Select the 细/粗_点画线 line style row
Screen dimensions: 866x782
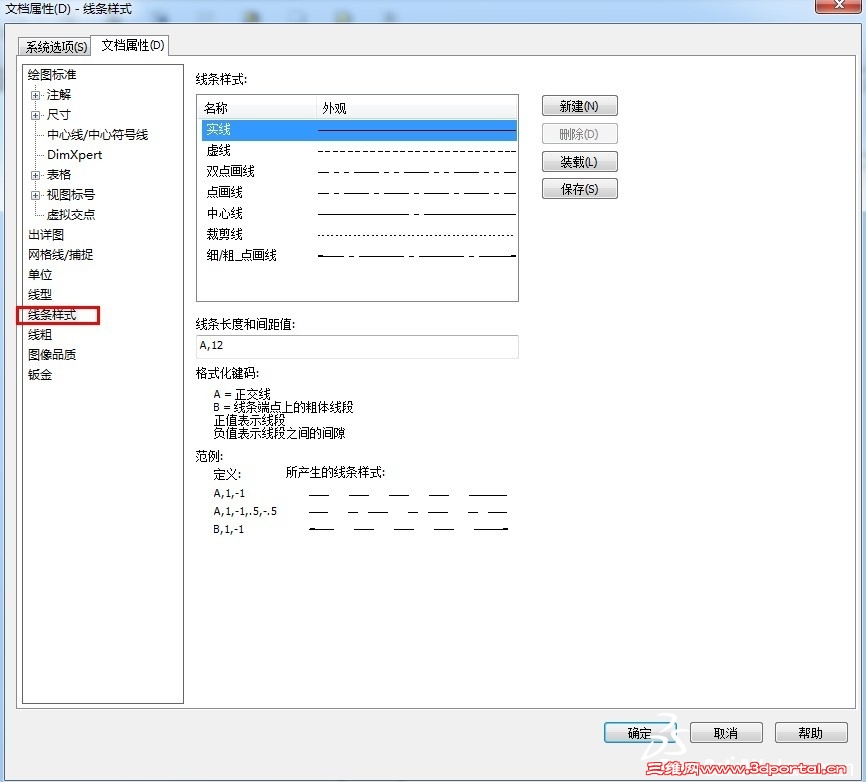359,256
